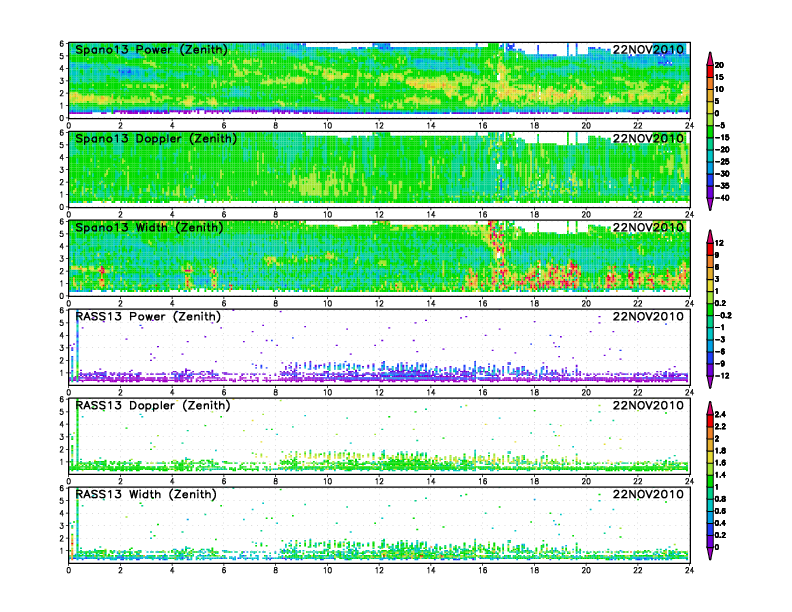The image size is (792, 612).
Task: Click x-axis tick 8 below RASS13 Power panel
Action: 276,392
